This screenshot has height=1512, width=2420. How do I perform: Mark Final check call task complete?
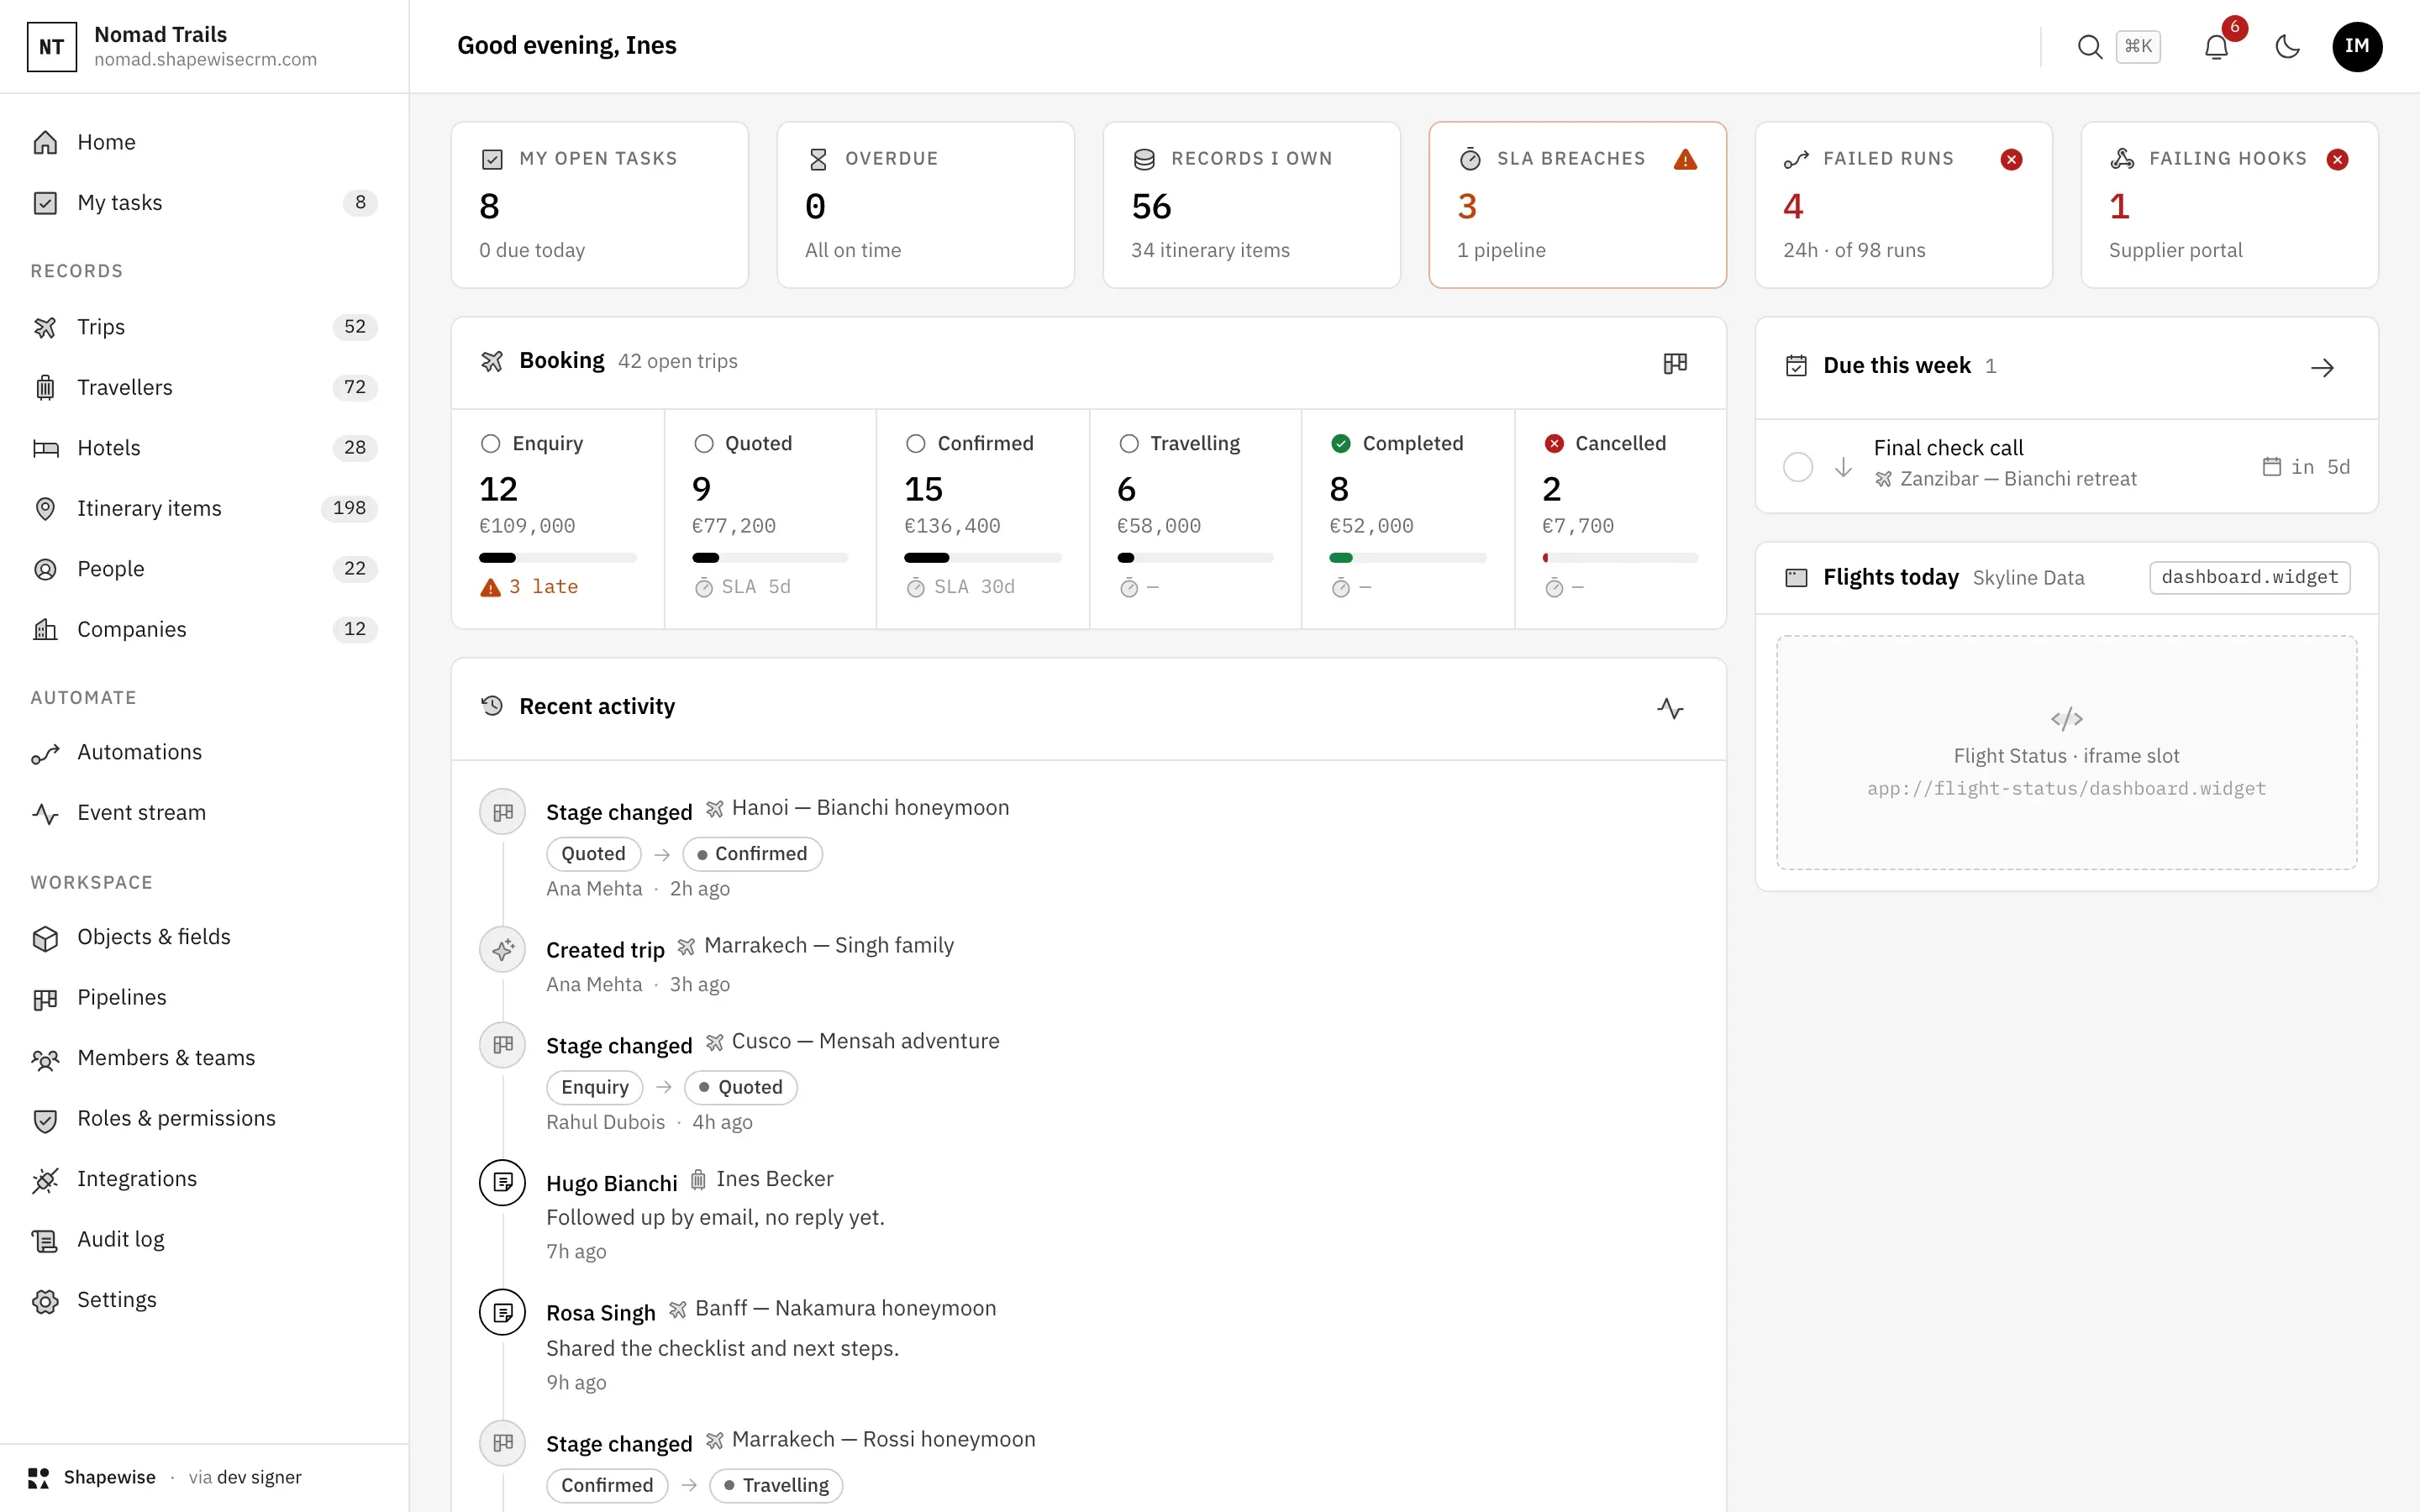[1797, 467]
